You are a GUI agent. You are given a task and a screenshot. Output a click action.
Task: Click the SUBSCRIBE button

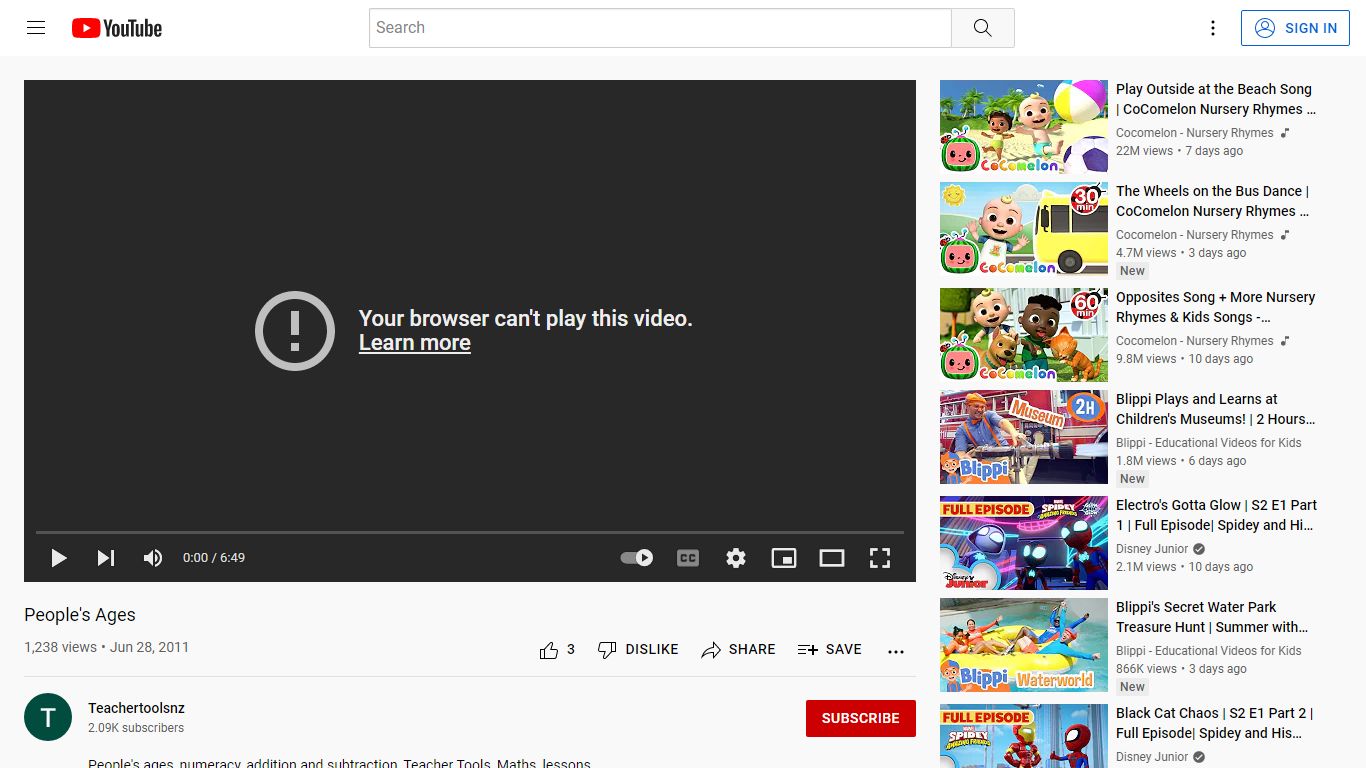[861, 718]
